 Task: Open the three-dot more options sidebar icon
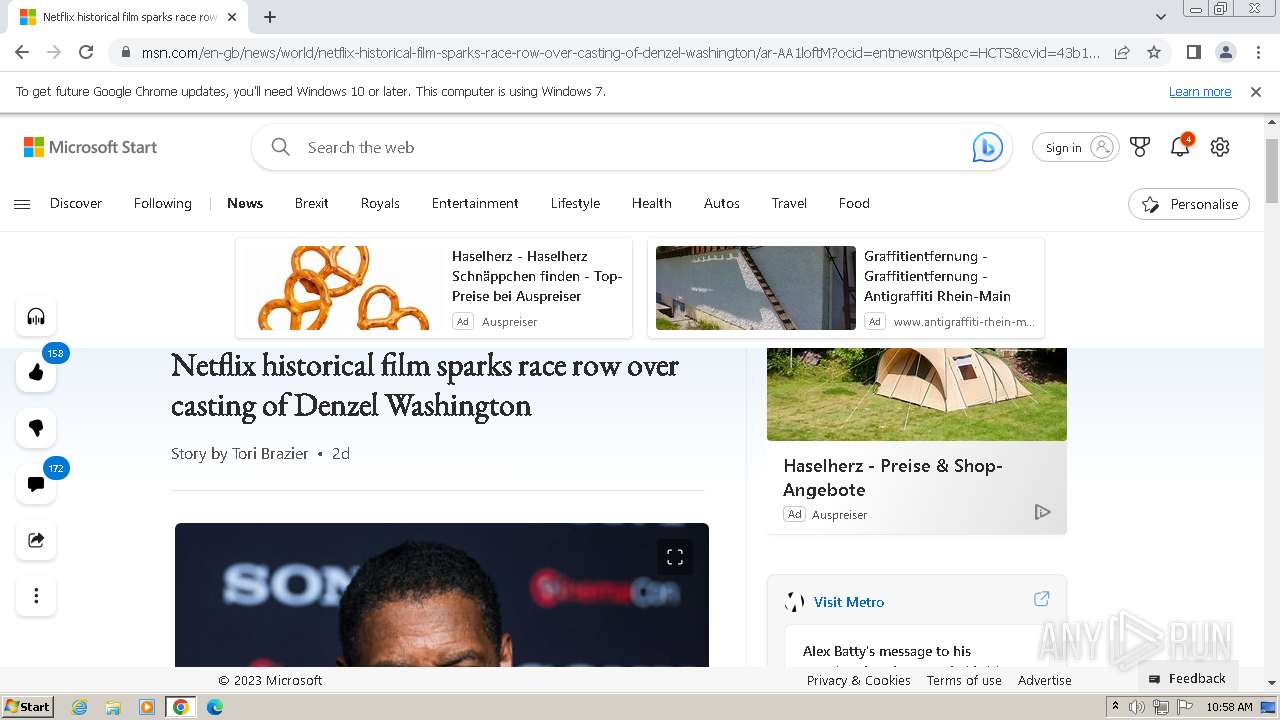[36, 596]
